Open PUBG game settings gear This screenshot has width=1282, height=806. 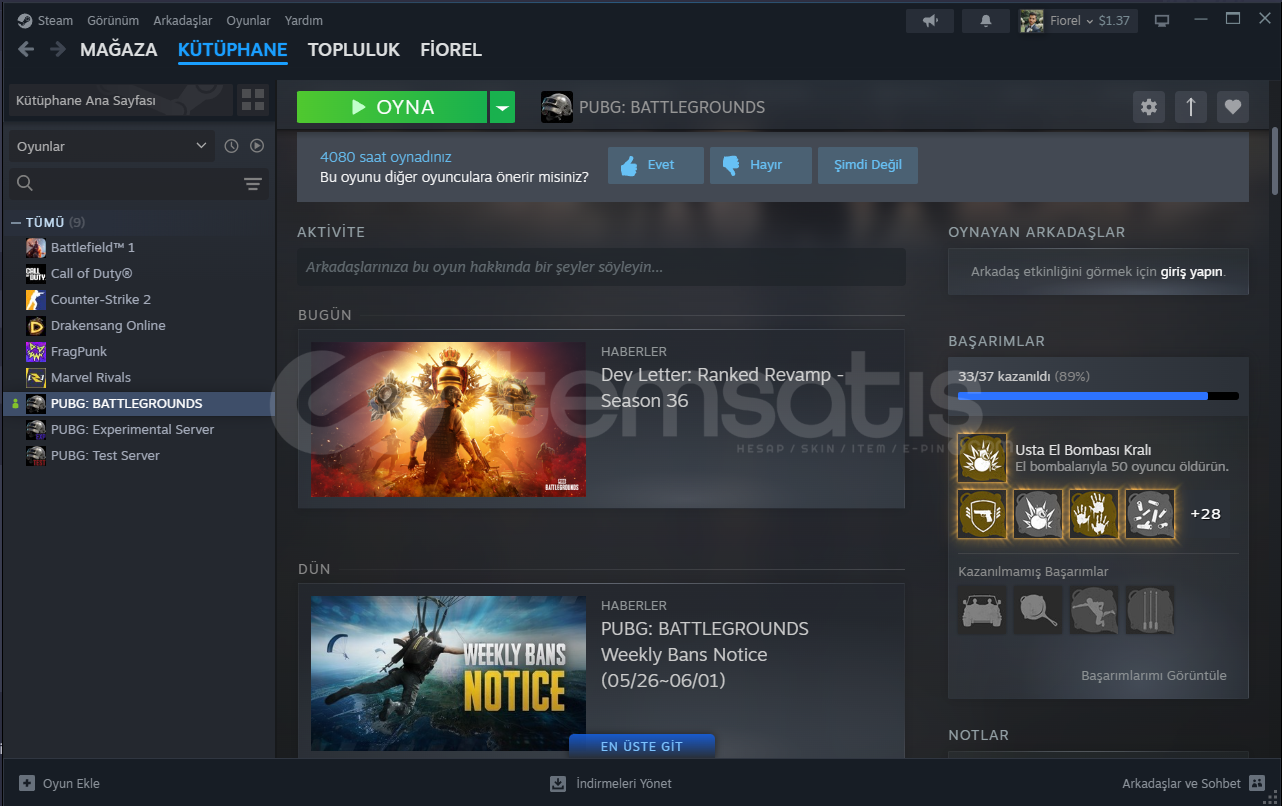coord(1149,107)
